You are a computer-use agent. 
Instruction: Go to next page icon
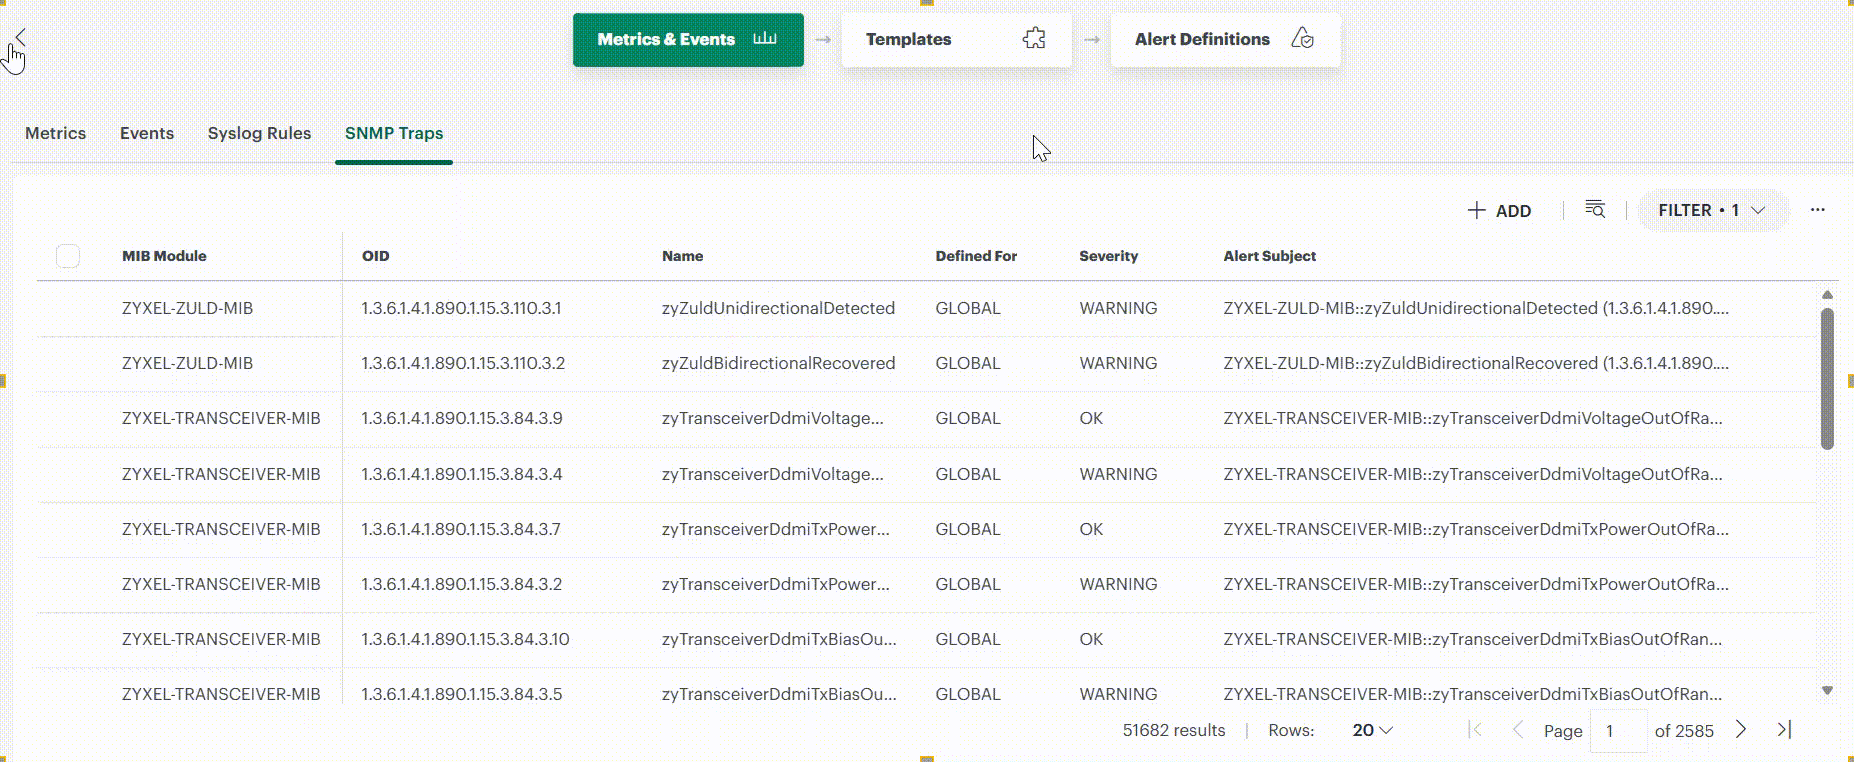pyautogui.click(x=1741, y=730)
